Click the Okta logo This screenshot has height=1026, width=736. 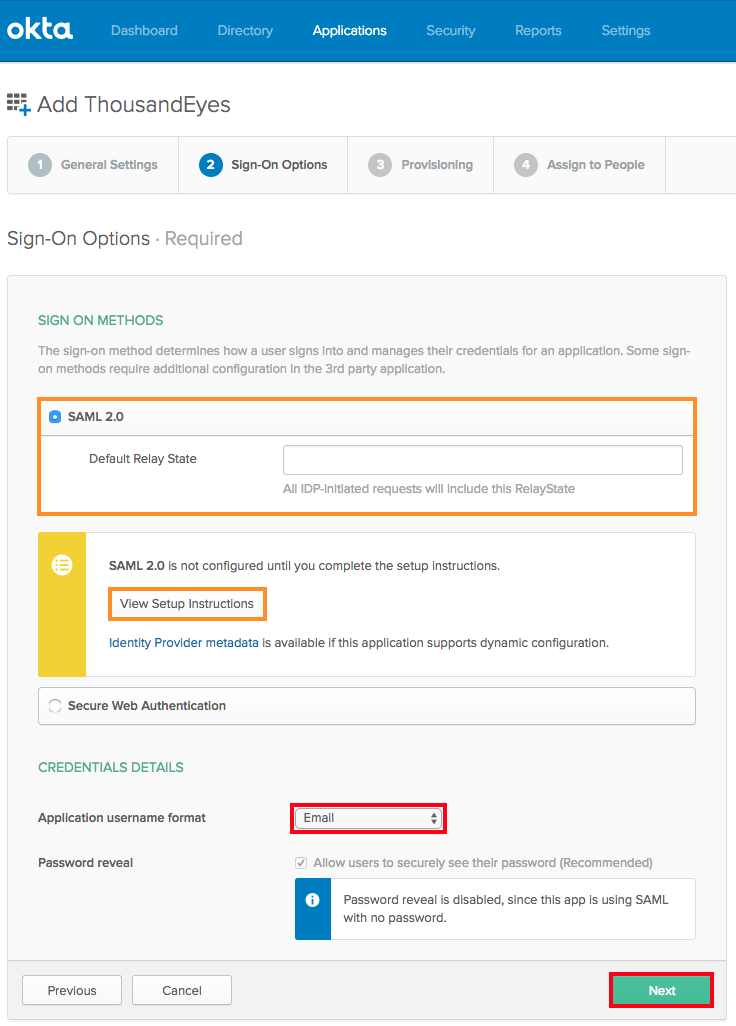tap(40, 30)
